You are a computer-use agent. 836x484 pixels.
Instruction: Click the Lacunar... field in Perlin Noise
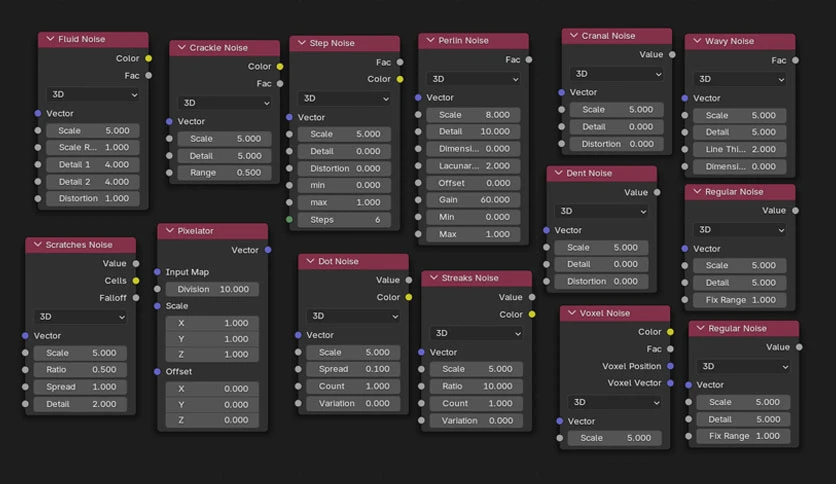pos(473,166)
